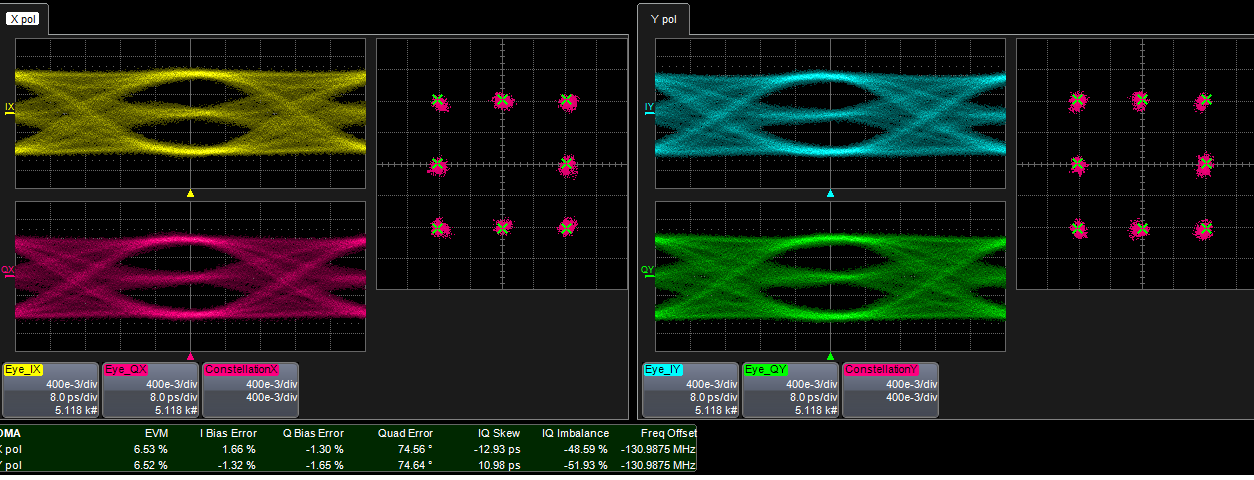Click the Eye_IY trace descriptor box
The width and height of the screenshot is (1254, 480).
click(690, 389)
